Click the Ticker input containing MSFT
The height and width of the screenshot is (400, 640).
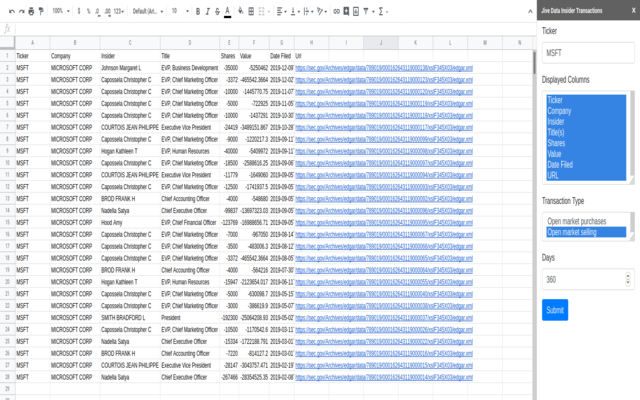click(x=588, y=53)
